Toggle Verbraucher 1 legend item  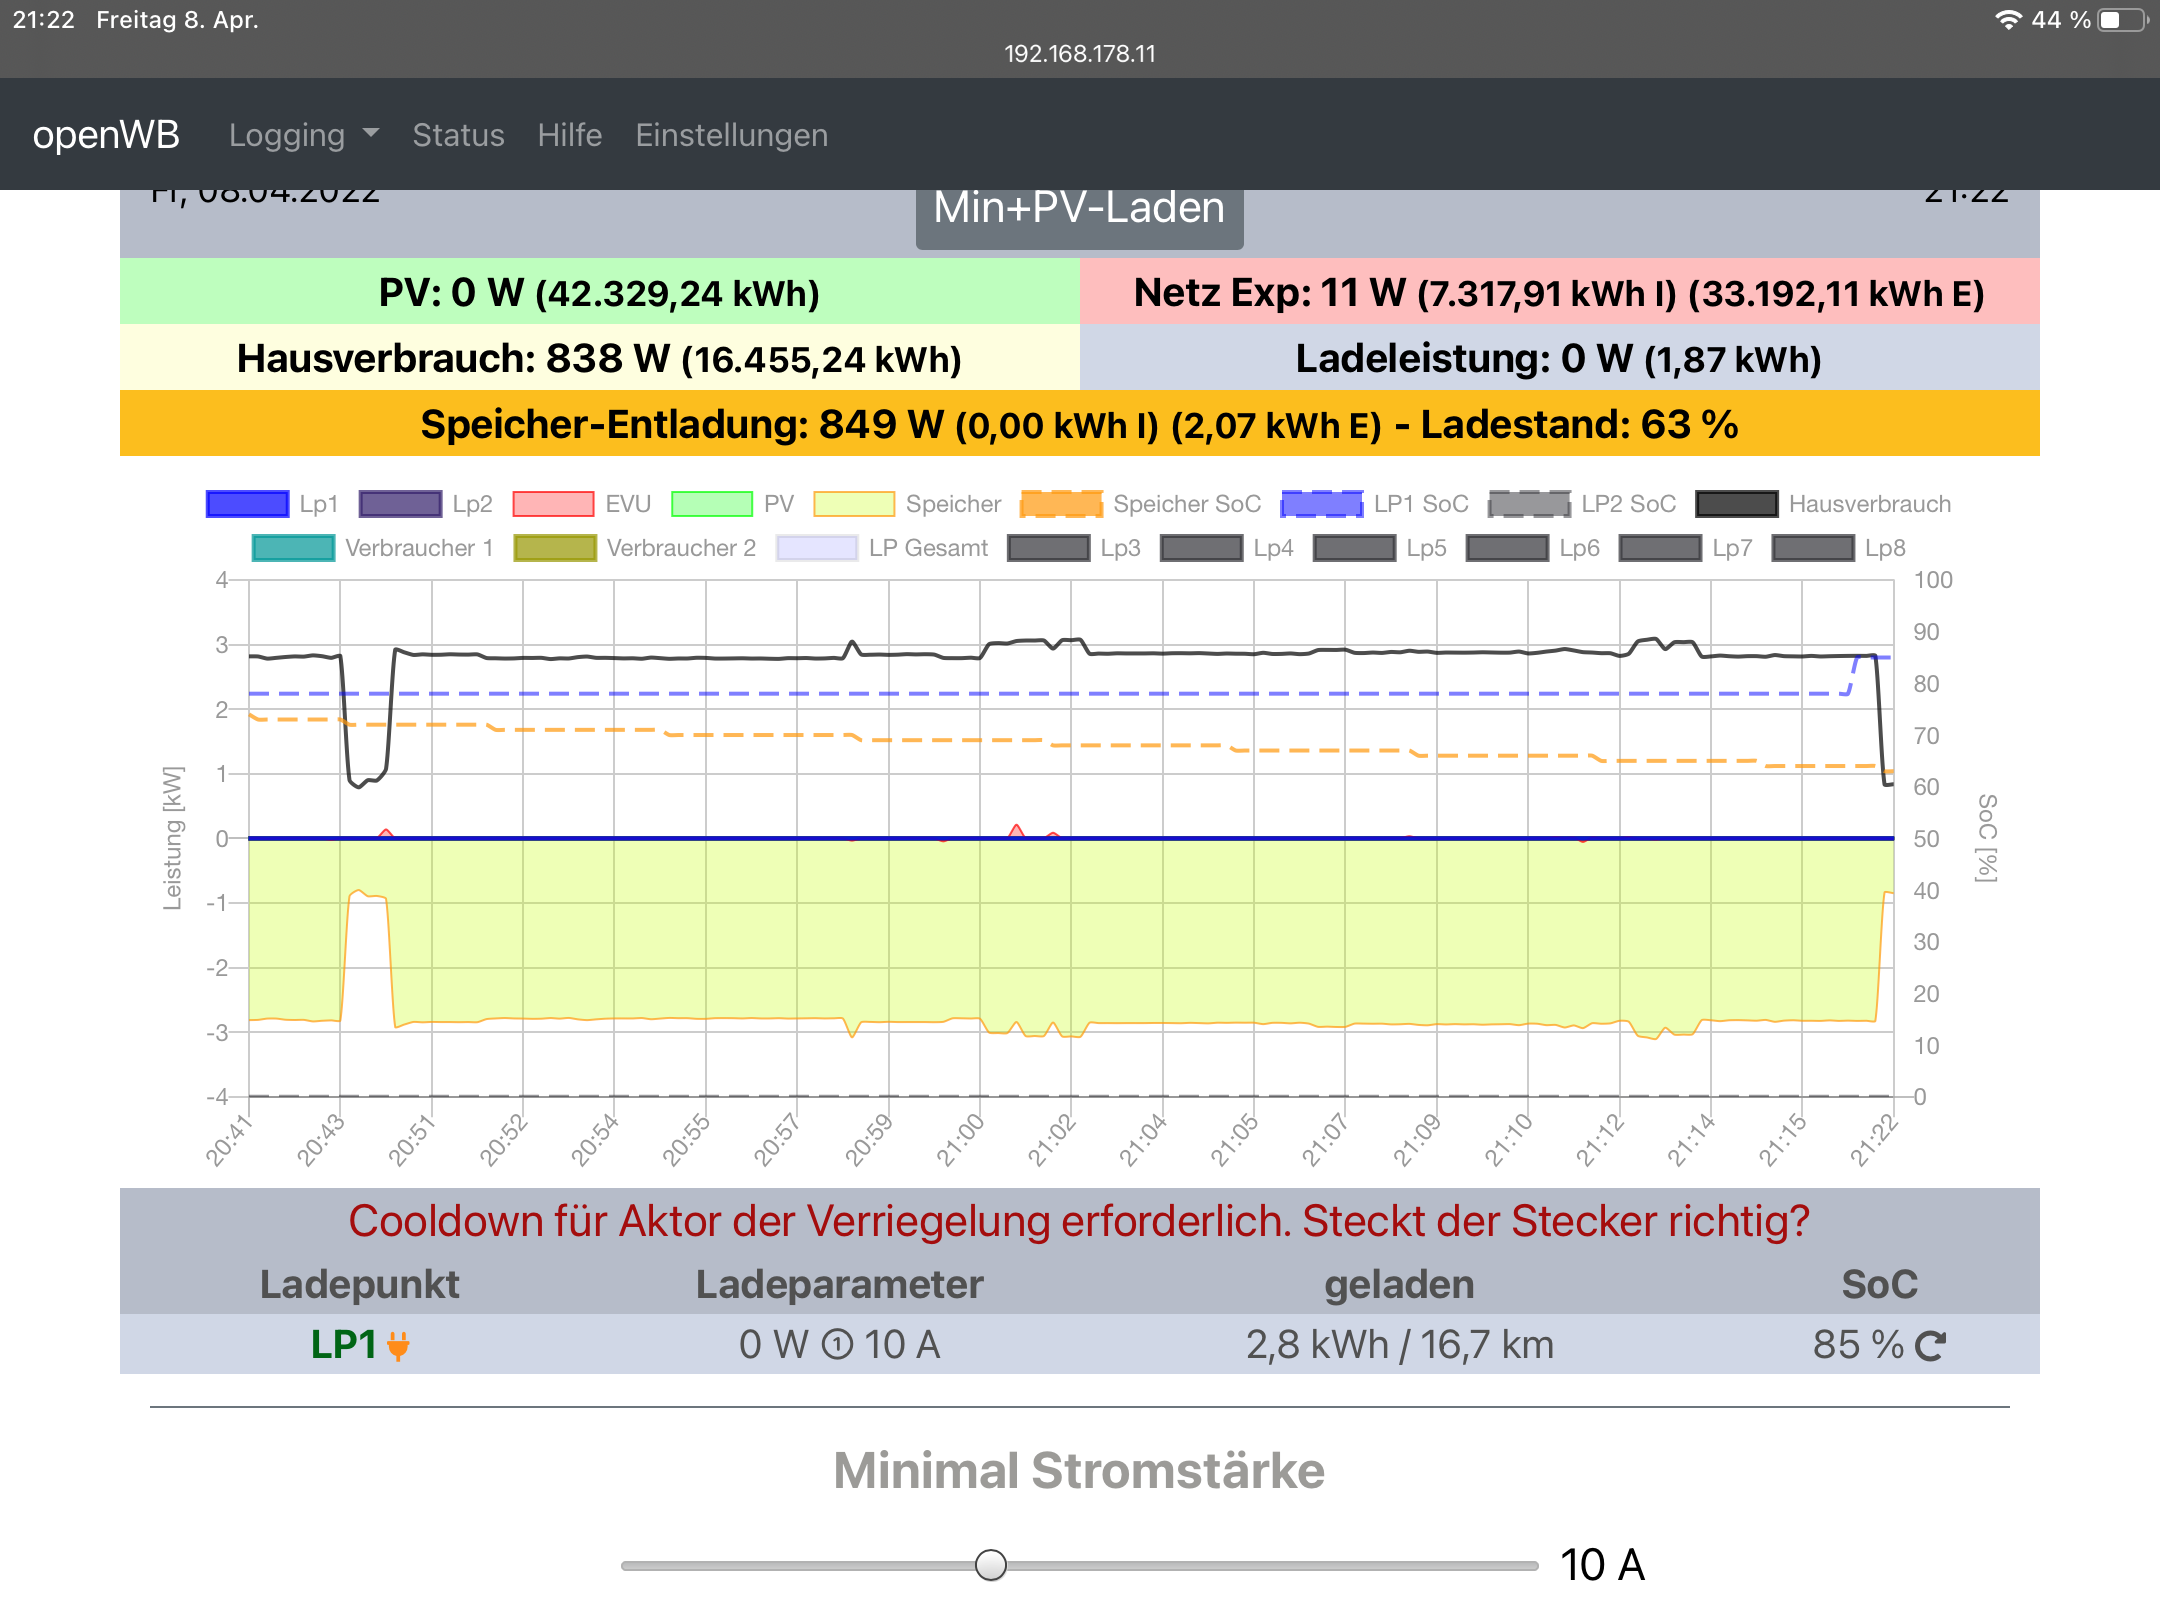(x=293, y=548)
